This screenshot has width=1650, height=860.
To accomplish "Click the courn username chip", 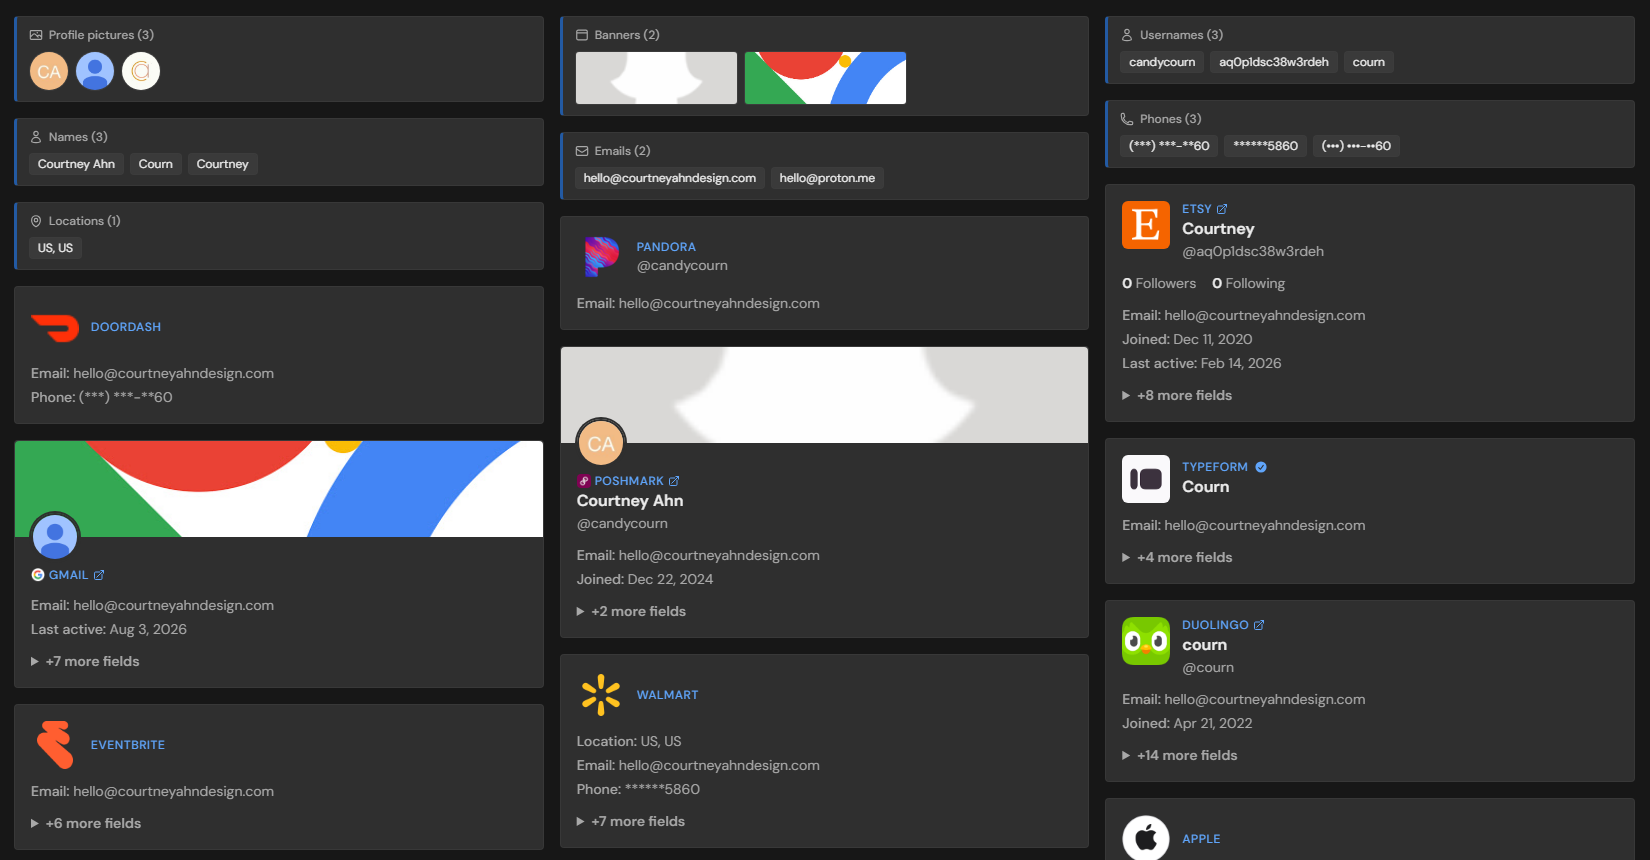I will tap(1369, 62).
